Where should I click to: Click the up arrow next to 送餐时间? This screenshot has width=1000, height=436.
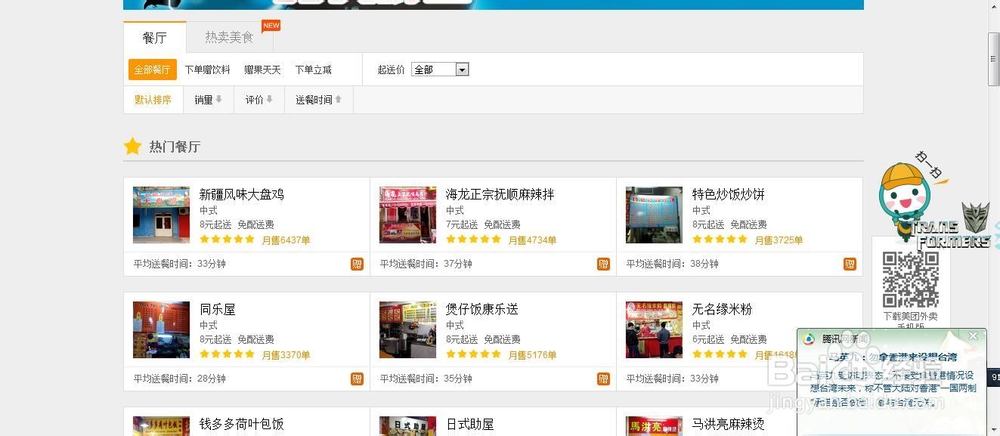pos(338,99)
